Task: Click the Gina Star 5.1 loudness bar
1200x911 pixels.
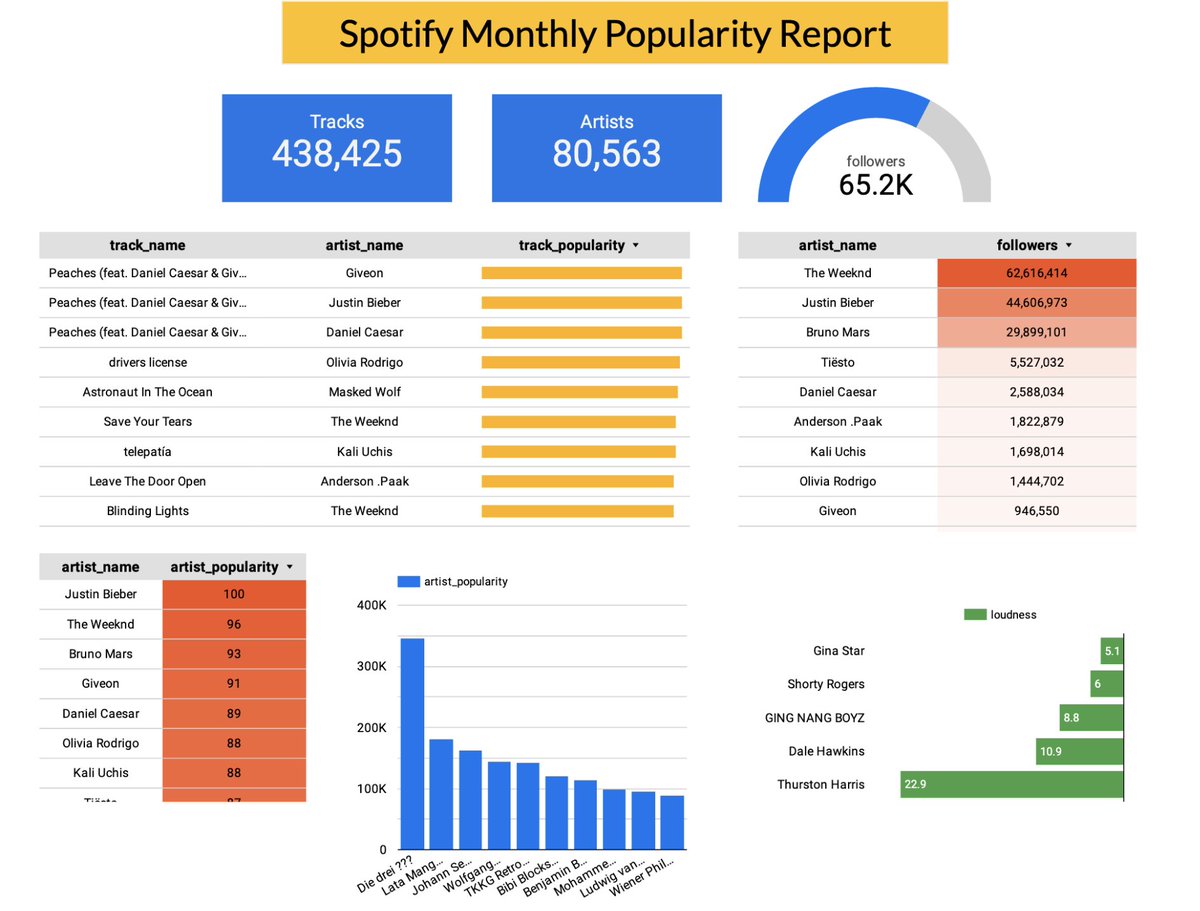Action: (x=1111, y=651)
